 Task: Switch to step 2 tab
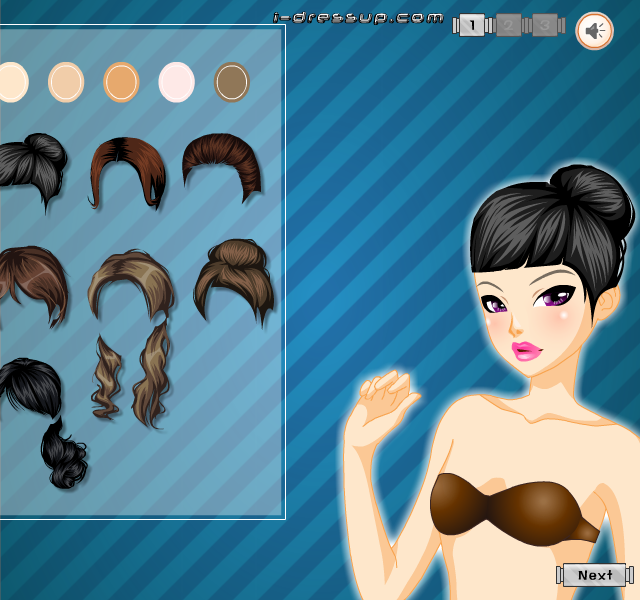click(508, 25)
